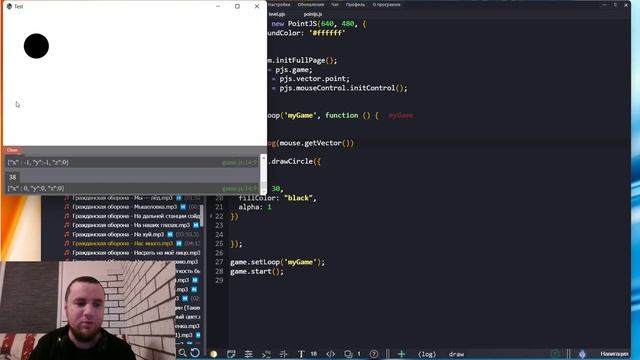Click the last game.js:14 source link in console
640x360 pixels.
pos(240,189)
